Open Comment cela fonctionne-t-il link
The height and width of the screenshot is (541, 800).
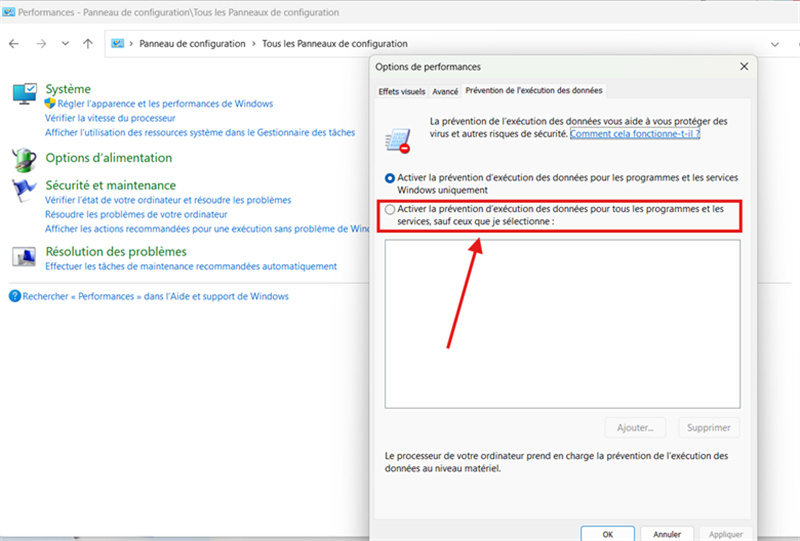coord(635,134)
